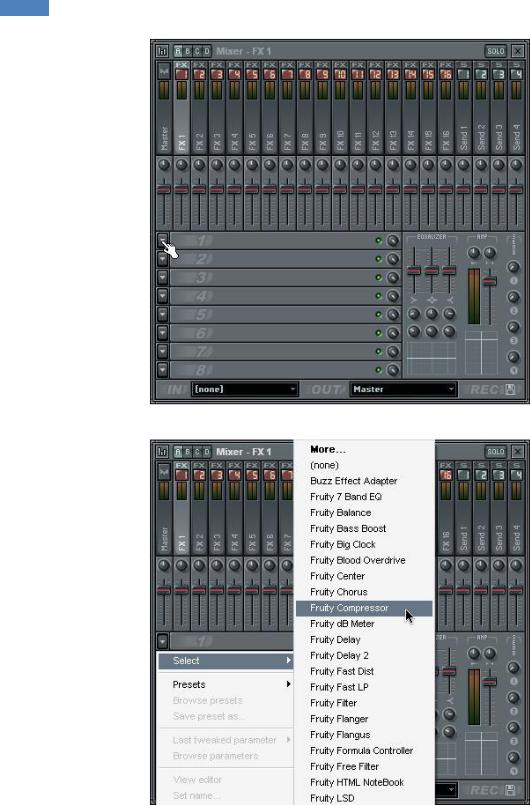Image resolution: width=530 pixels, height=805 pixels.
Task: Click Send 4 pan knob in mixer with plugin menu
Action: coord(516,565)
